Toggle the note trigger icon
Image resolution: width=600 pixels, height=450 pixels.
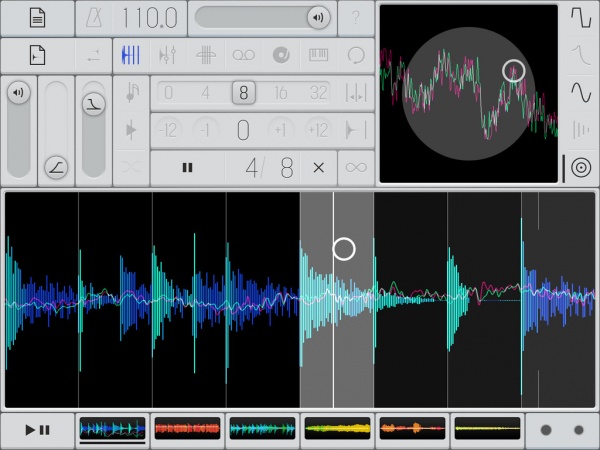(132, 92)
